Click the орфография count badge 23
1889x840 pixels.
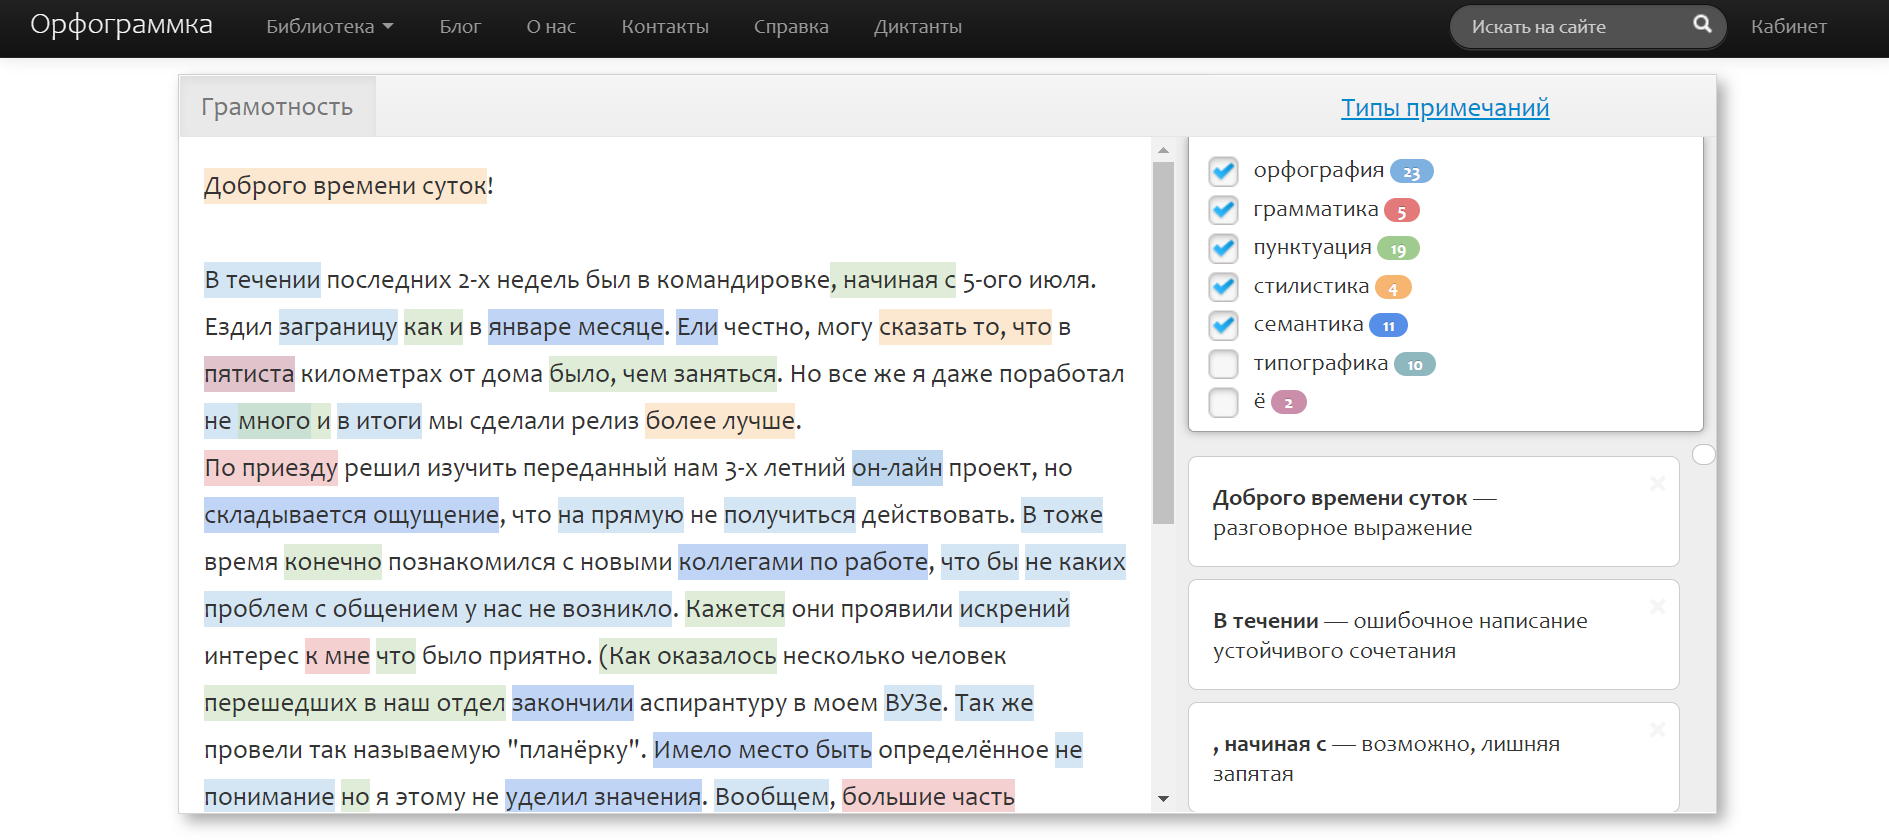point(1411,172)
